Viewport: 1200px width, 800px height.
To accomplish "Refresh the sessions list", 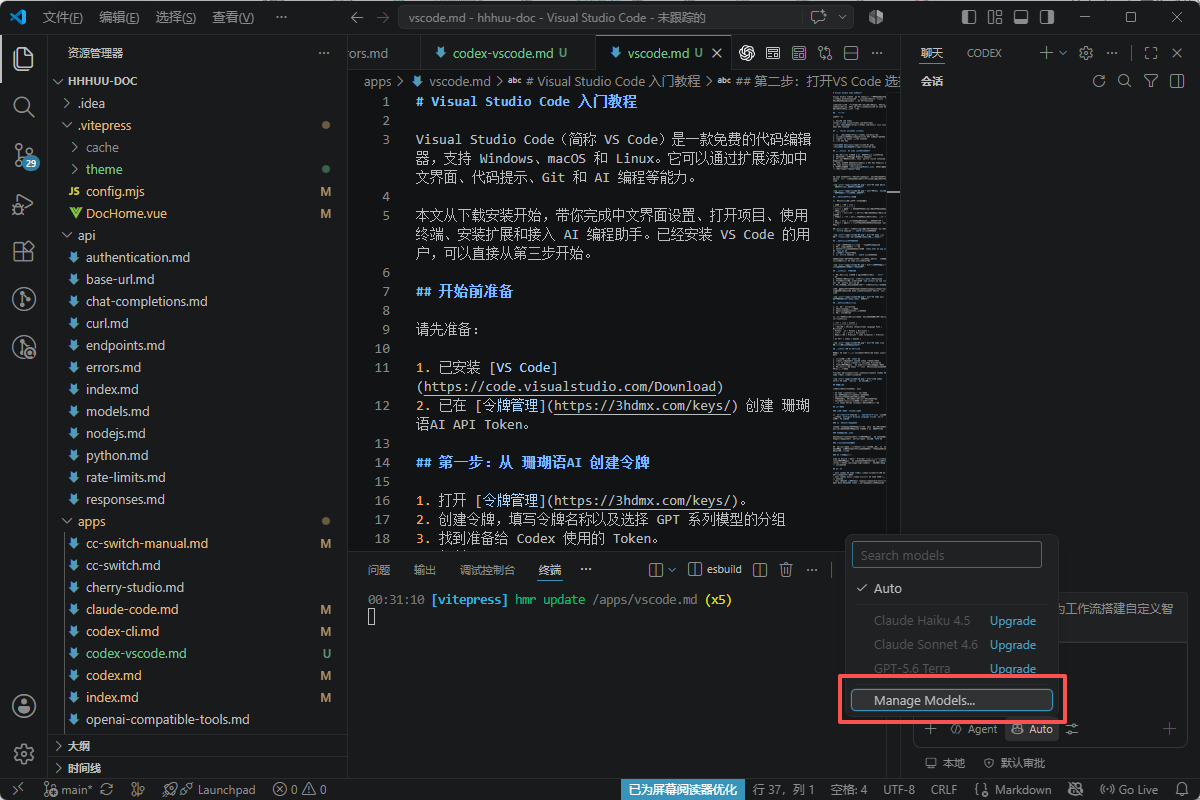I will [1099, 81].
